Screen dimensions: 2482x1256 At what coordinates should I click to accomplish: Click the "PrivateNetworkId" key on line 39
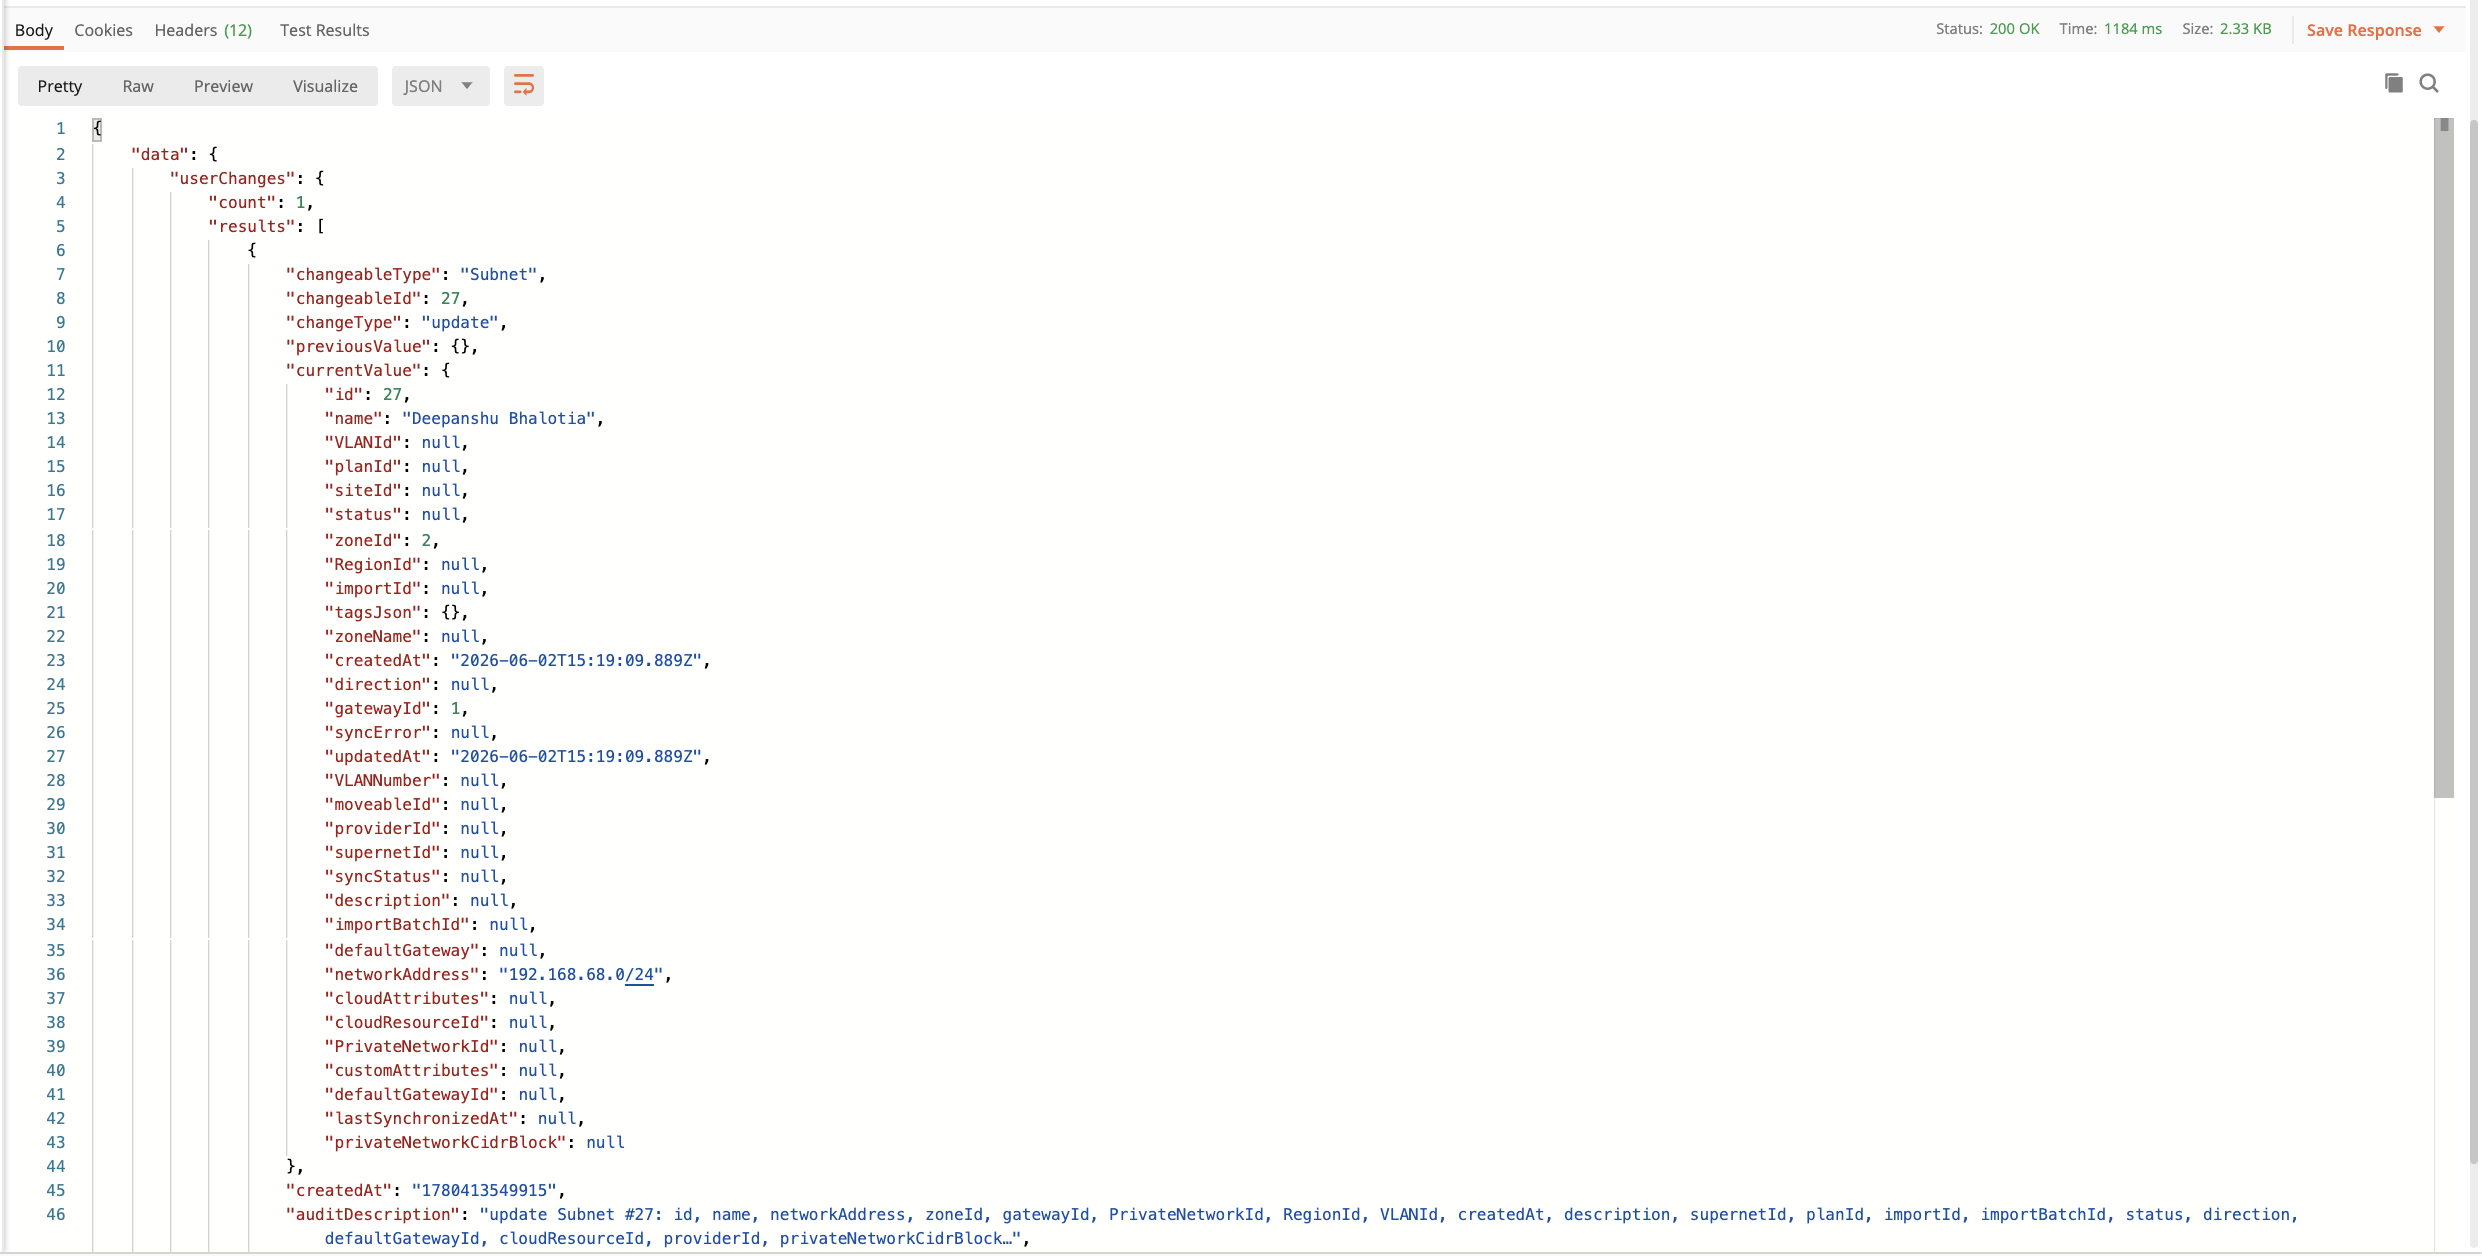point(412,1046)
